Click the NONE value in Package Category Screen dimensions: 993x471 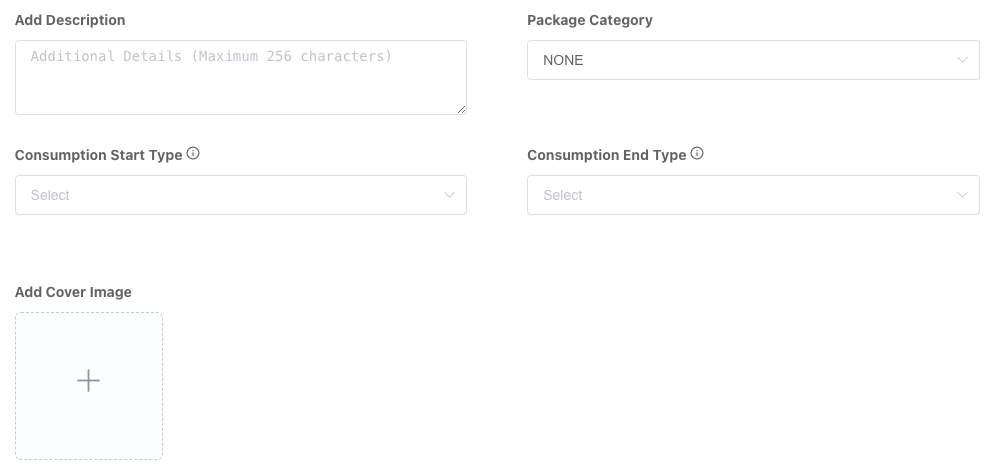point(563,60)
